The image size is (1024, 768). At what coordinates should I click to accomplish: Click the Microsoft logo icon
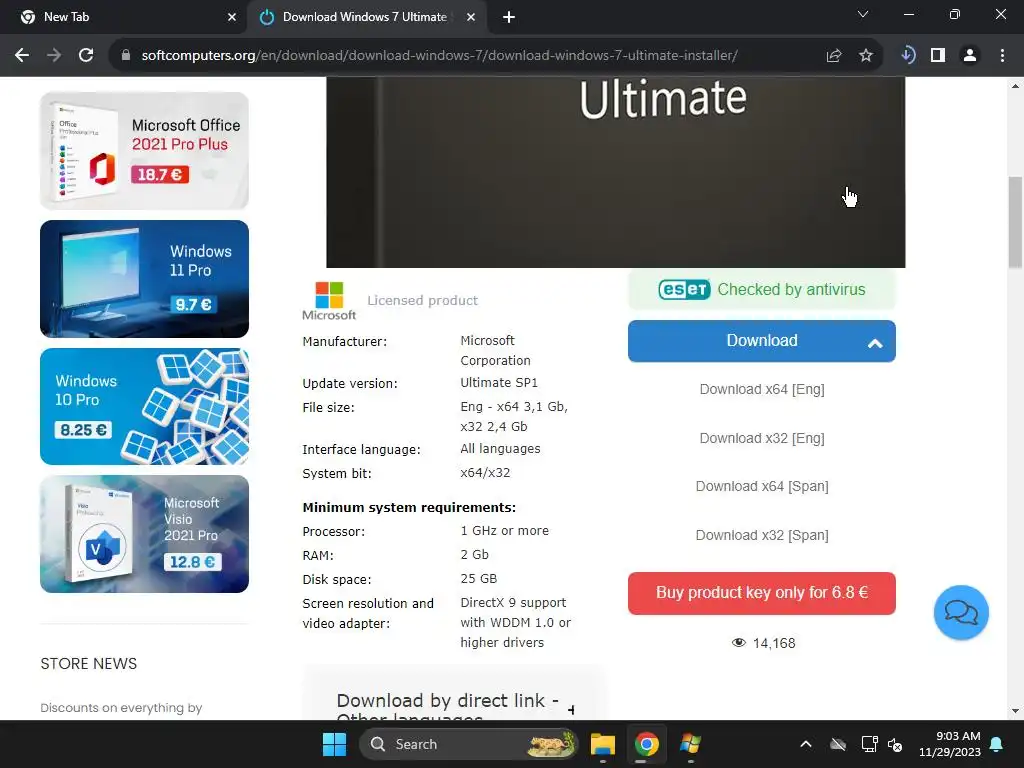click(x=329, y=300)
